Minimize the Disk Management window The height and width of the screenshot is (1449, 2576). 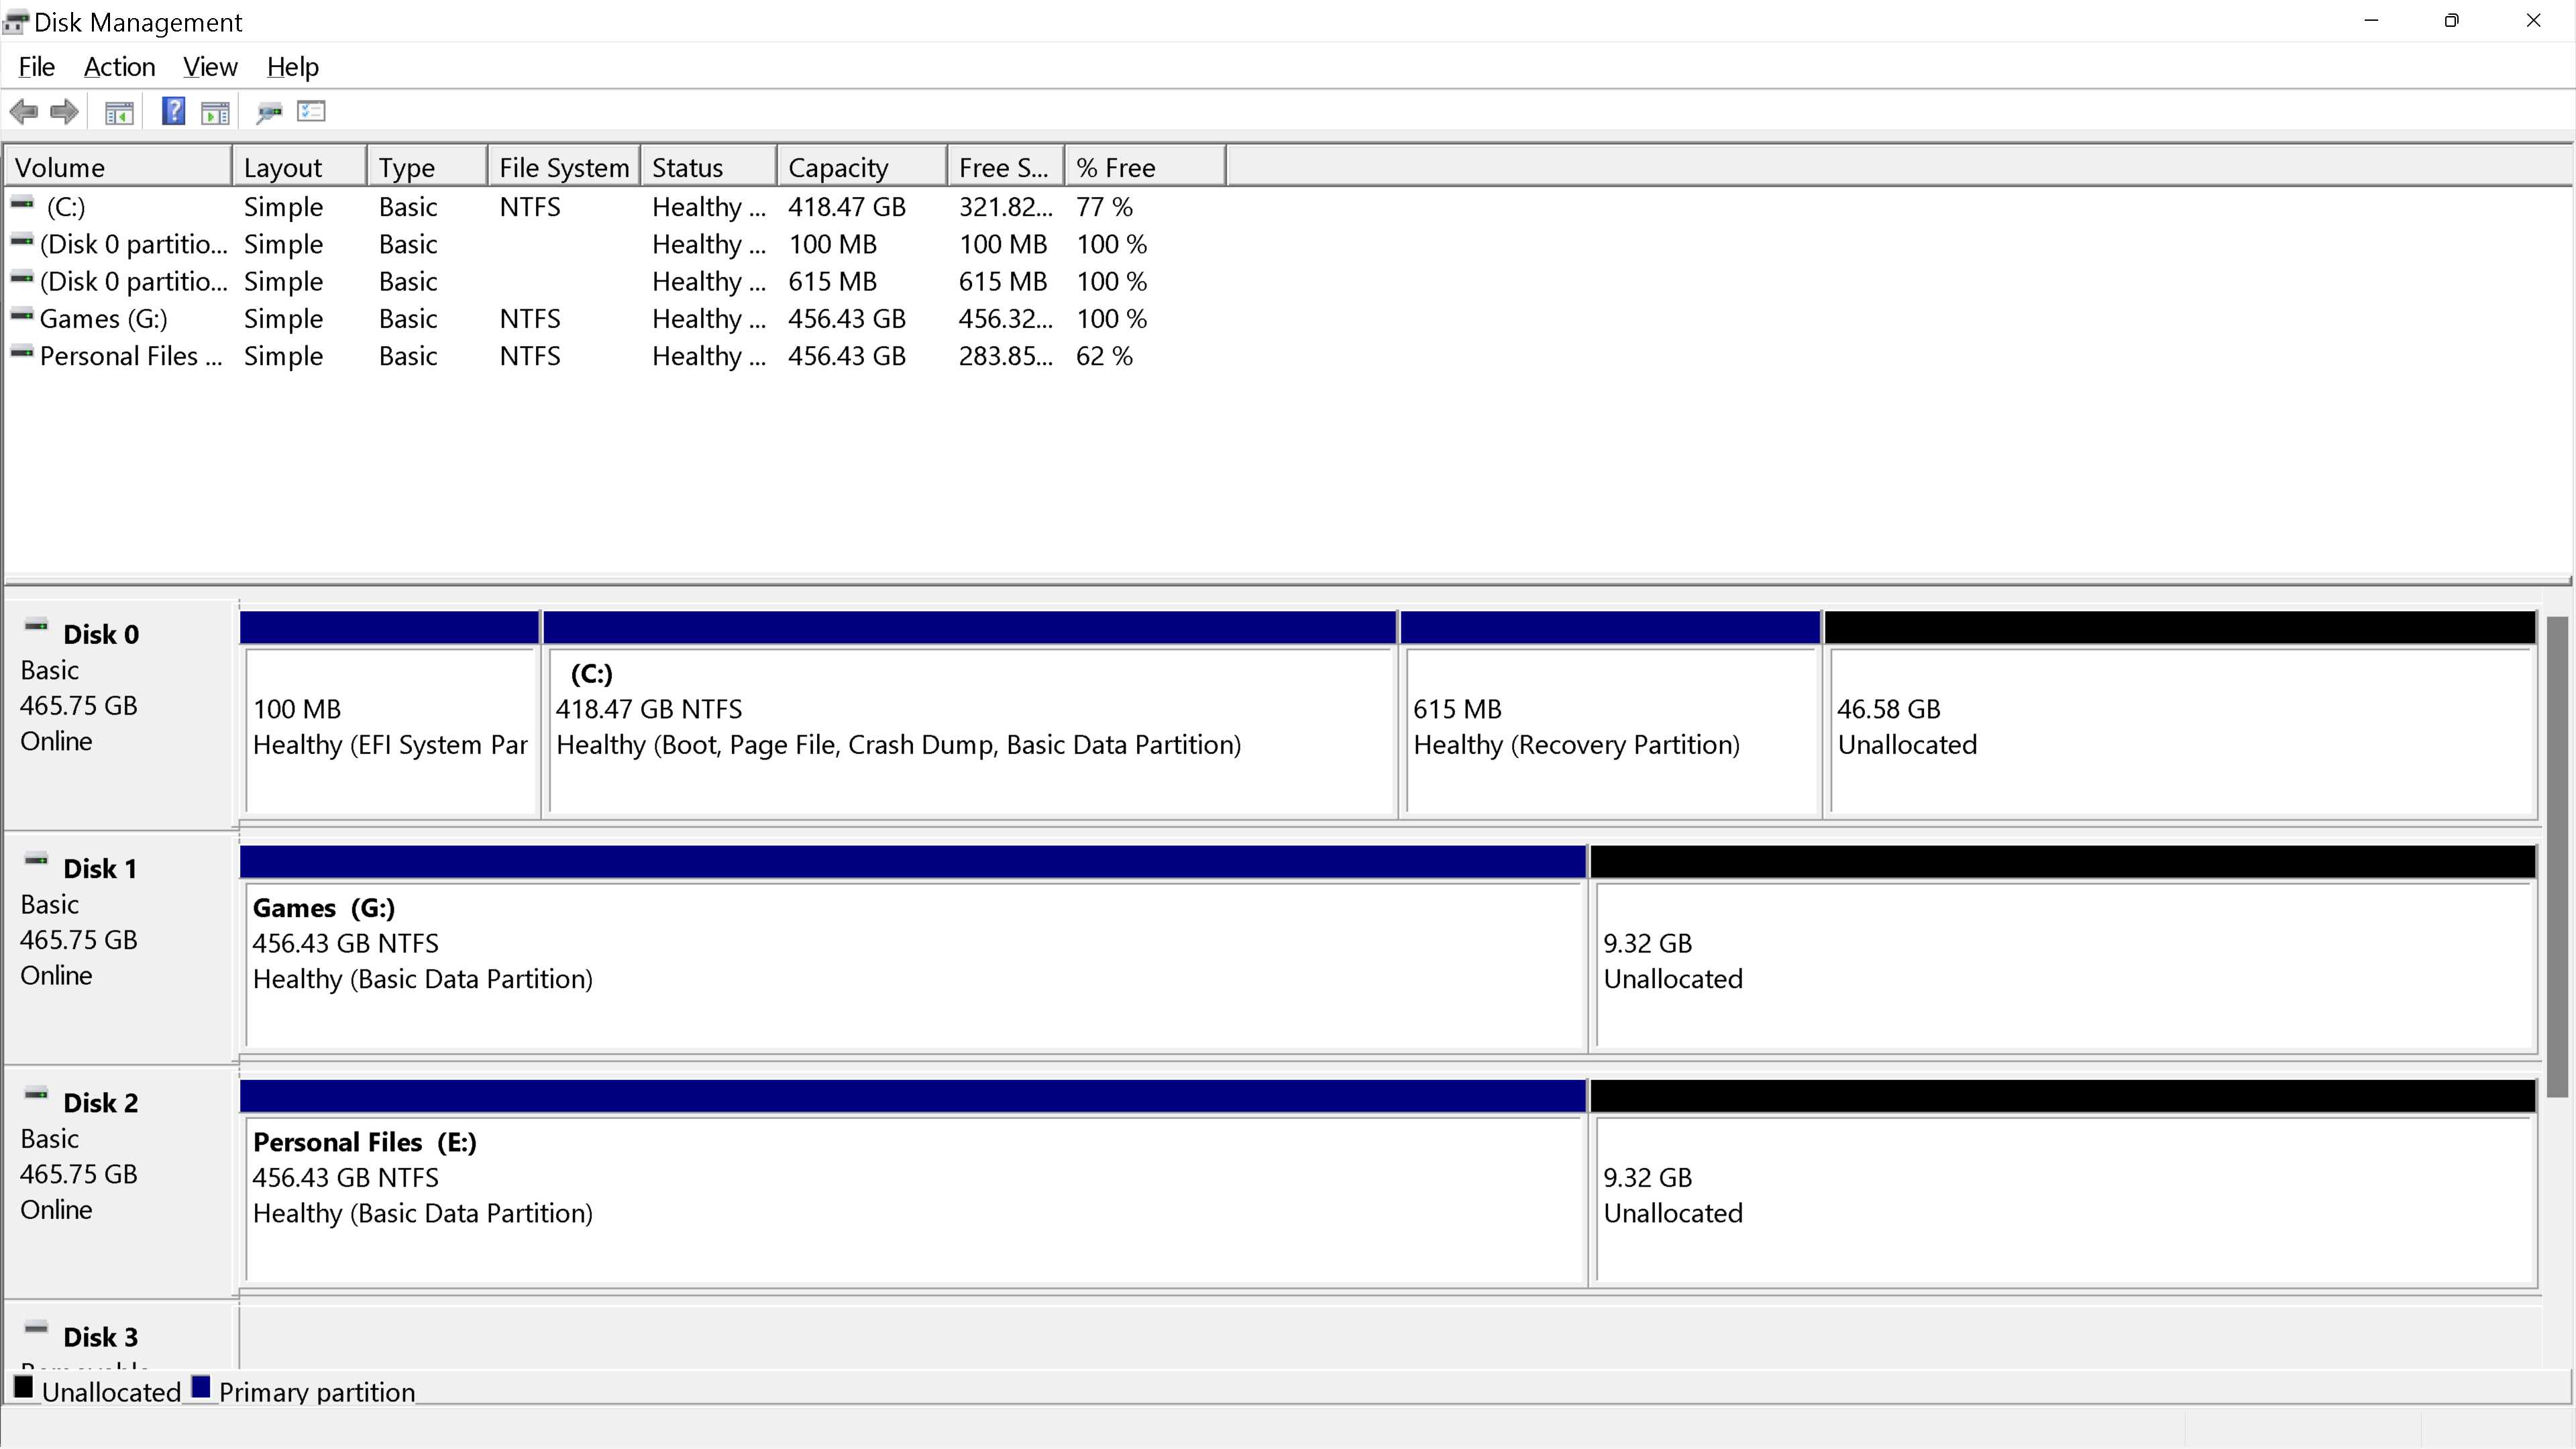click(x=2371, y=21)
